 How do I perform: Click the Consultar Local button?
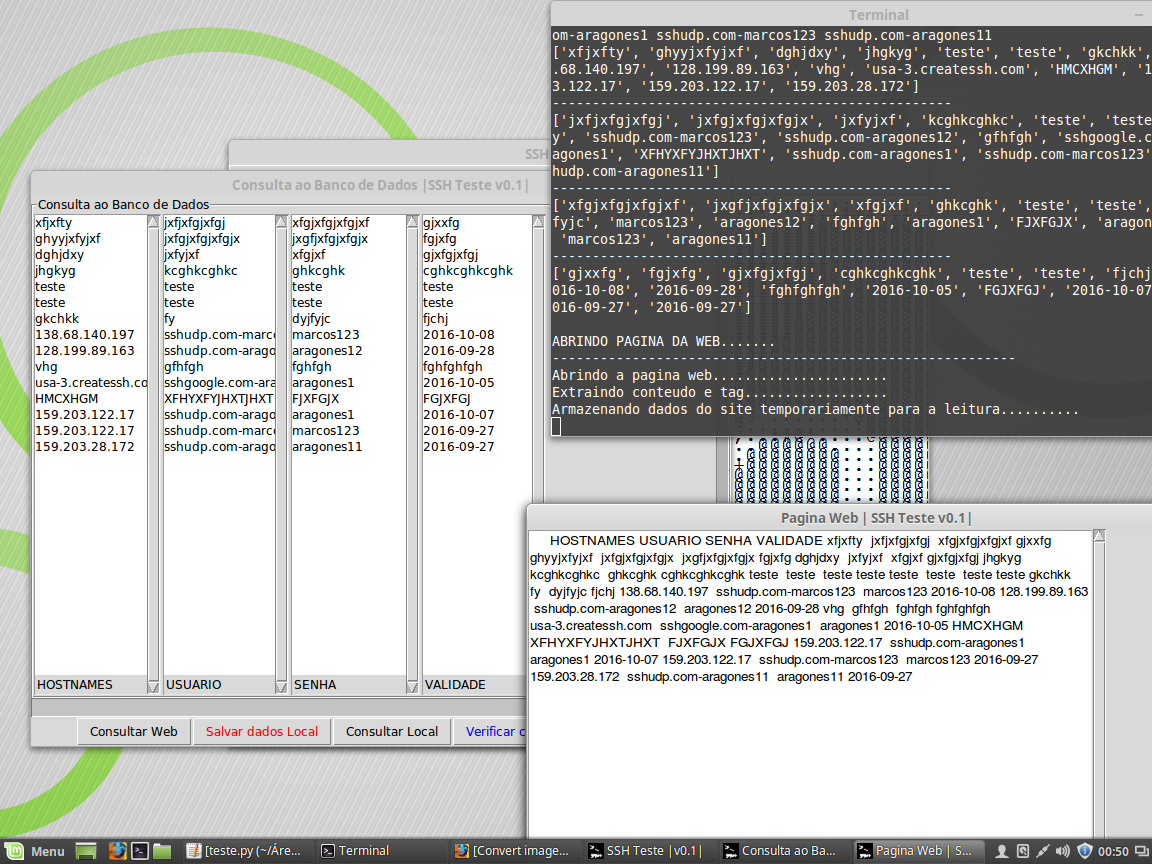(x=392, y=731)
